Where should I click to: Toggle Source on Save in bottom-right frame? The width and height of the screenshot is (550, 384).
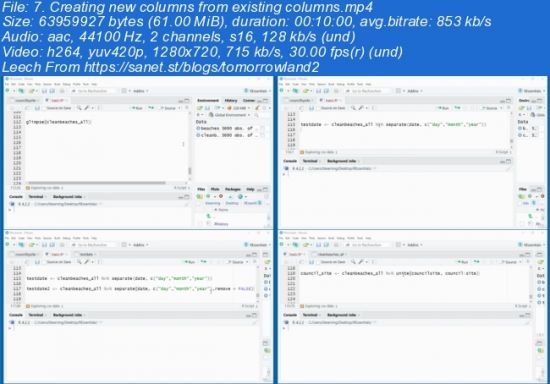click(x=330, y=262)
